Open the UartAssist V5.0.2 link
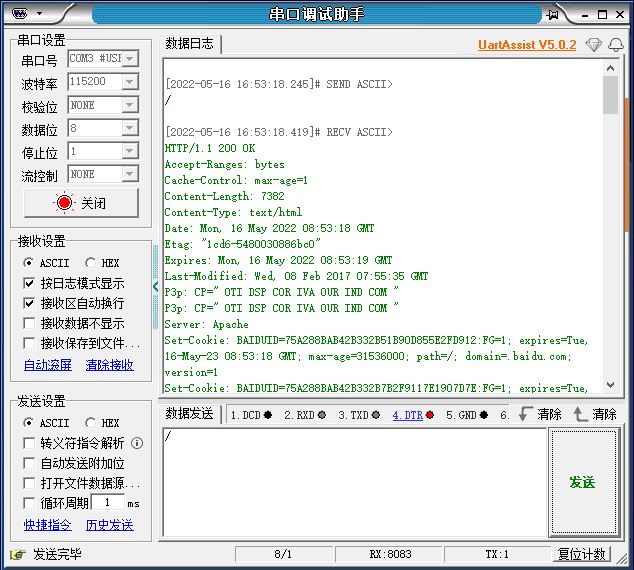 point(527,44)
